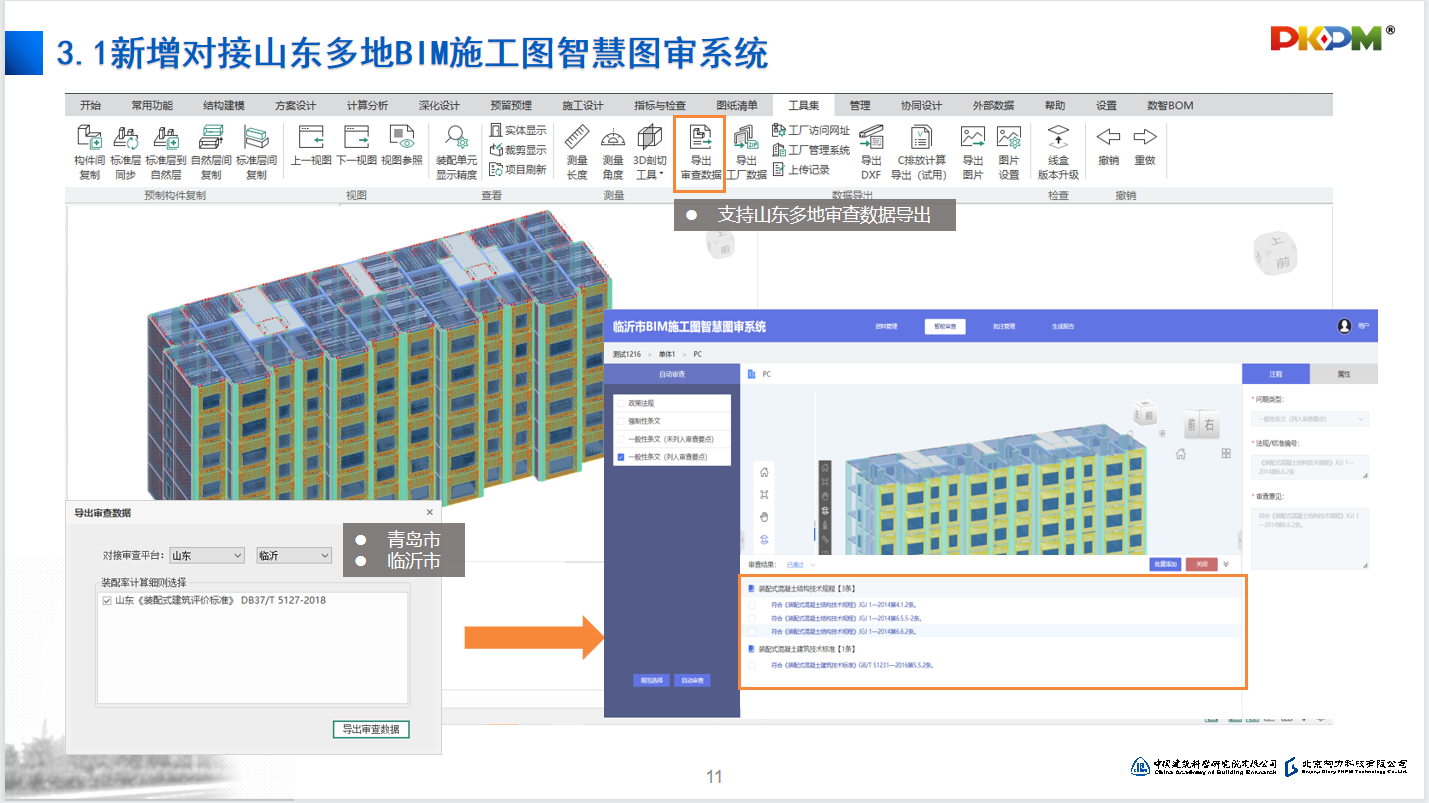Click the 自动审查 button at panel bottom
This screenshot has height=803, width=1429.
pyautogui.click(x=691, y=680)
